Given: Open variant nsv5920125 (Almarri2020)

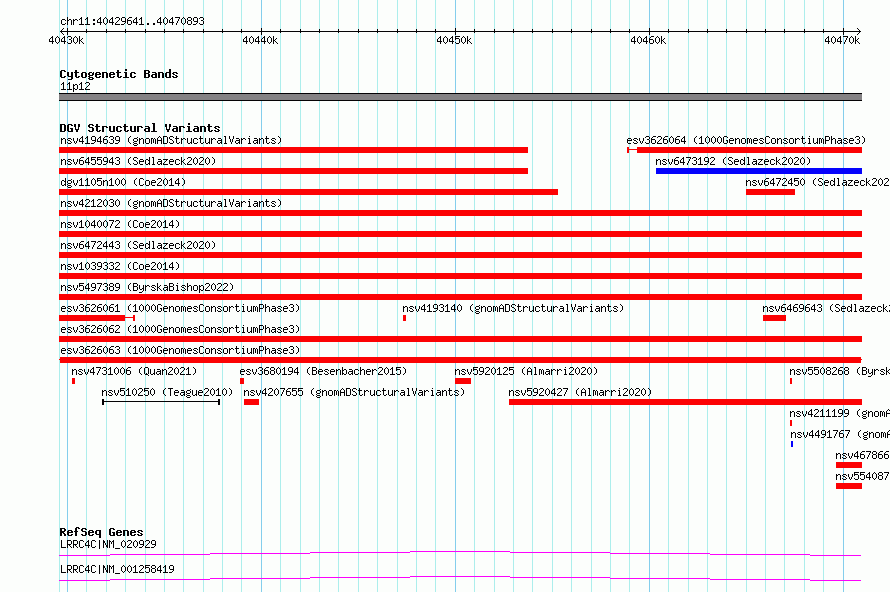Looking at the screenshot, I should point(526,371).
